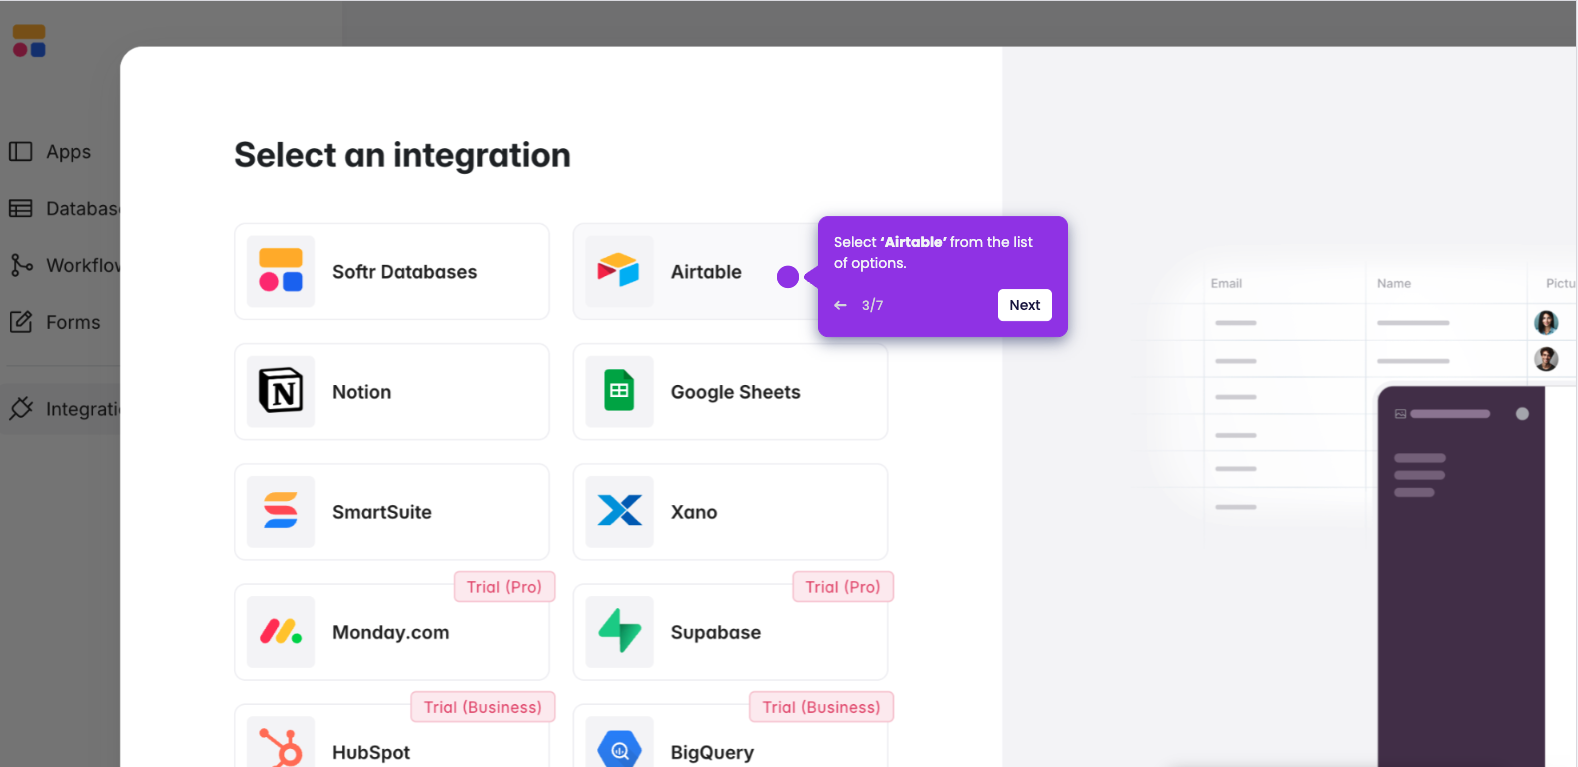Click the Monday.com logo icon
1578x767 pixels.
(x=281, y=632)
